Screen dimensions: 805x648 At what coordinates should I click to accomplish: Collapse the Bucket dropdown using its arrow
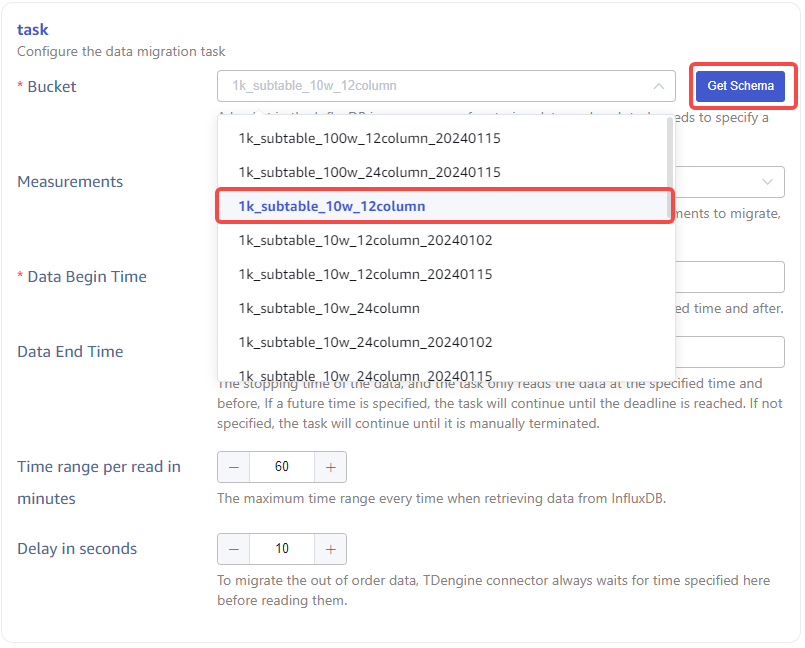[x=657, y=86]
